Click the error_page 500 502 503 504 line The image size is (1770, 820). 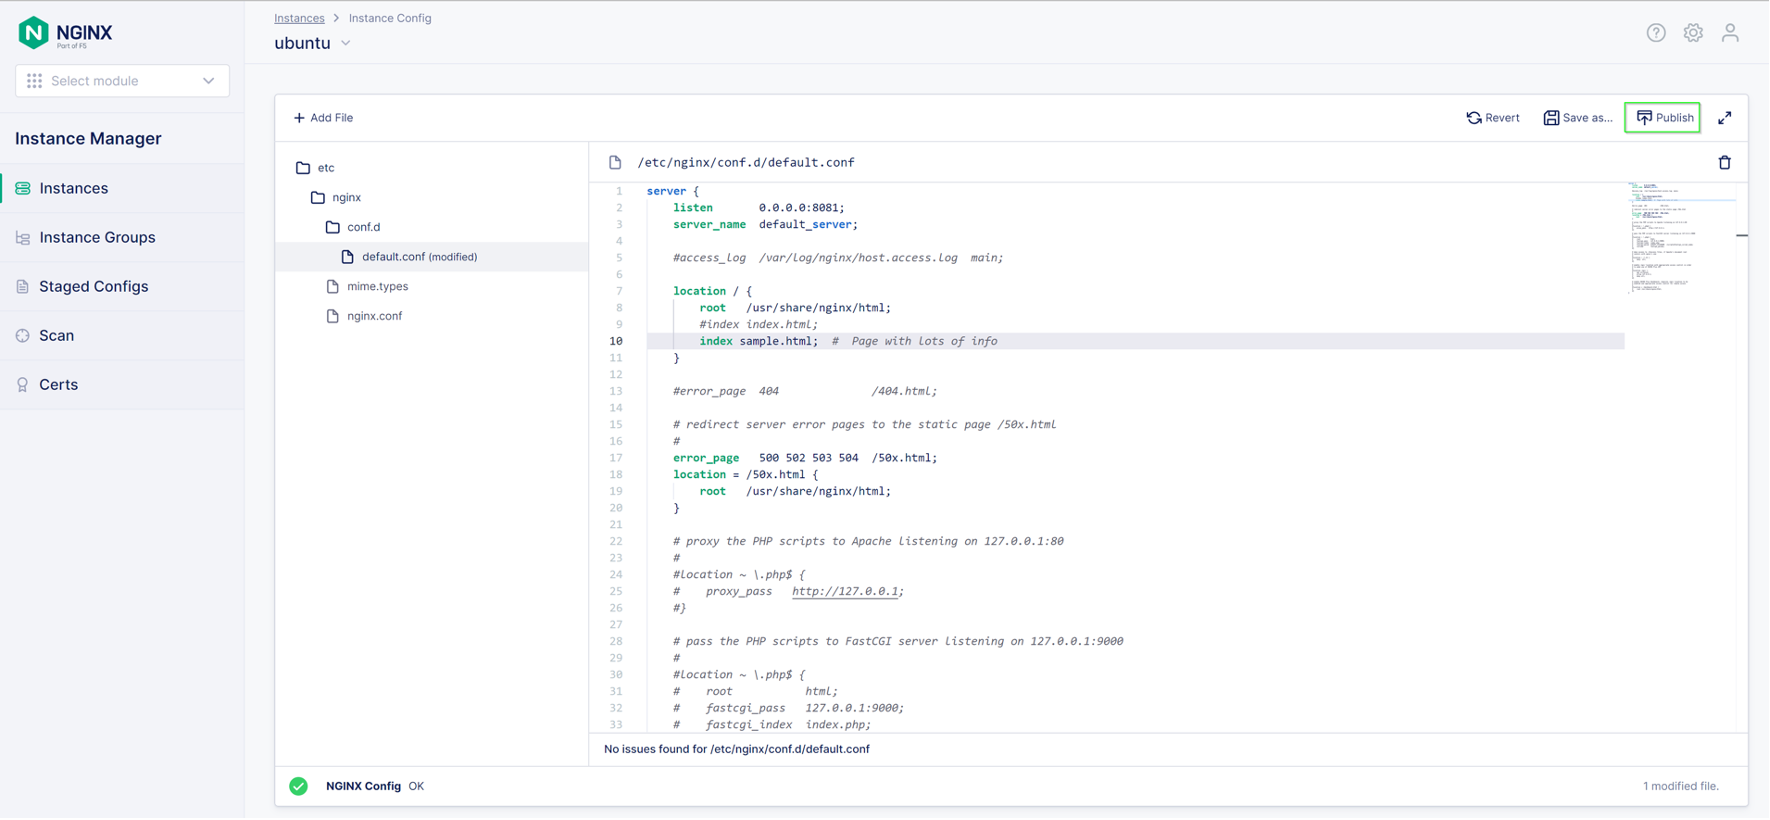pyautogui.click(x=805, y=458)
